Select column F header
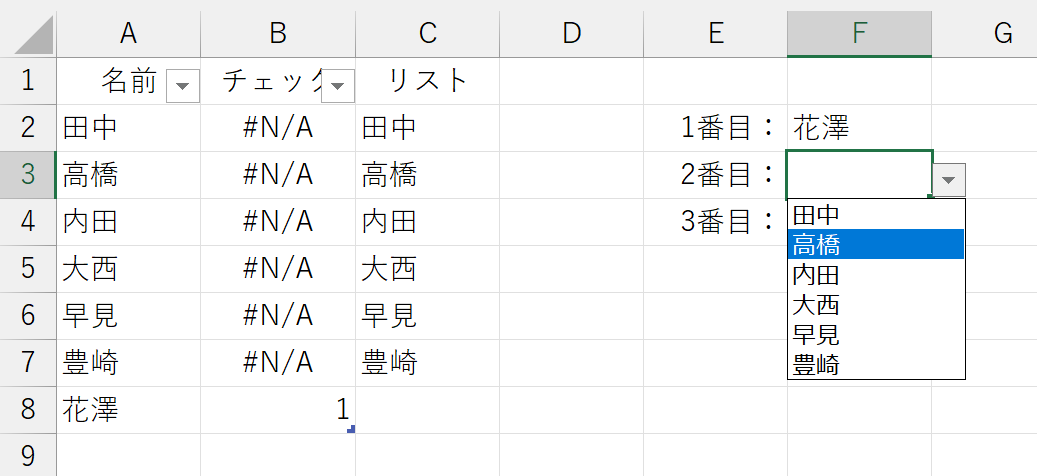This screenshot has width=1037, height=476. [859, 33]
